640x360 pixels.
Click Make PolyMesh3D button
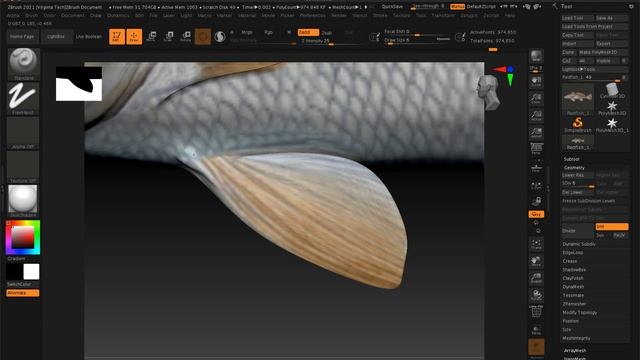tap(603, 52)
